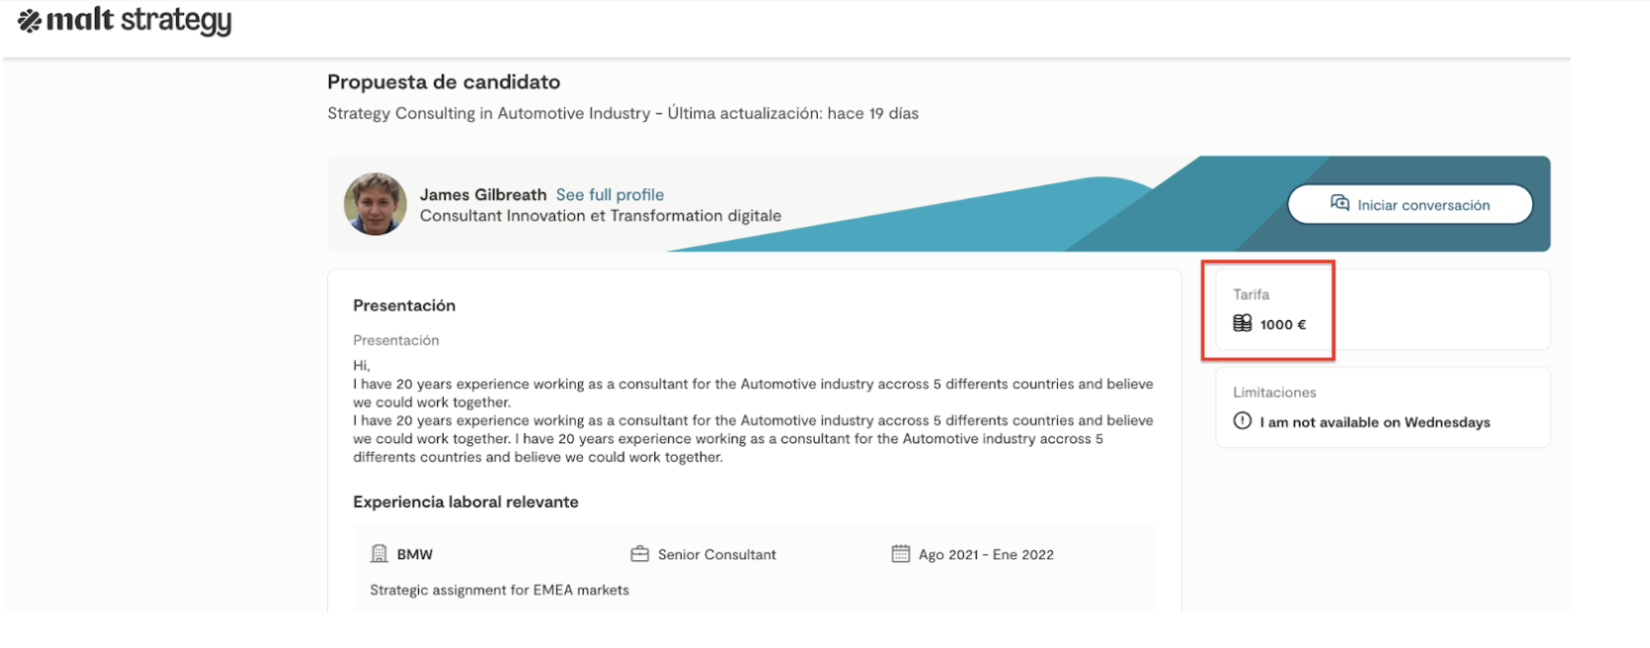This screenshot has height=648, width=1650.
Task: Click the James Gilbreath candidate name
Action: pos(483,195)
